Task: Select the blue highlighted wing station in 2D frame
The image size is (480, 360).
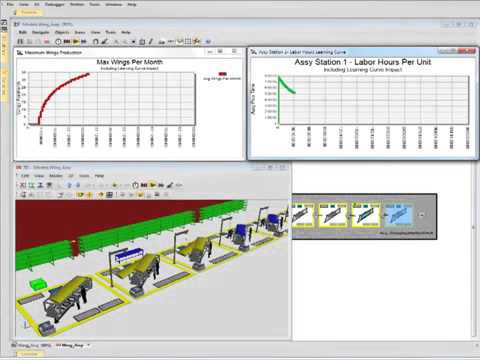Action: click(x=399, y=215)
